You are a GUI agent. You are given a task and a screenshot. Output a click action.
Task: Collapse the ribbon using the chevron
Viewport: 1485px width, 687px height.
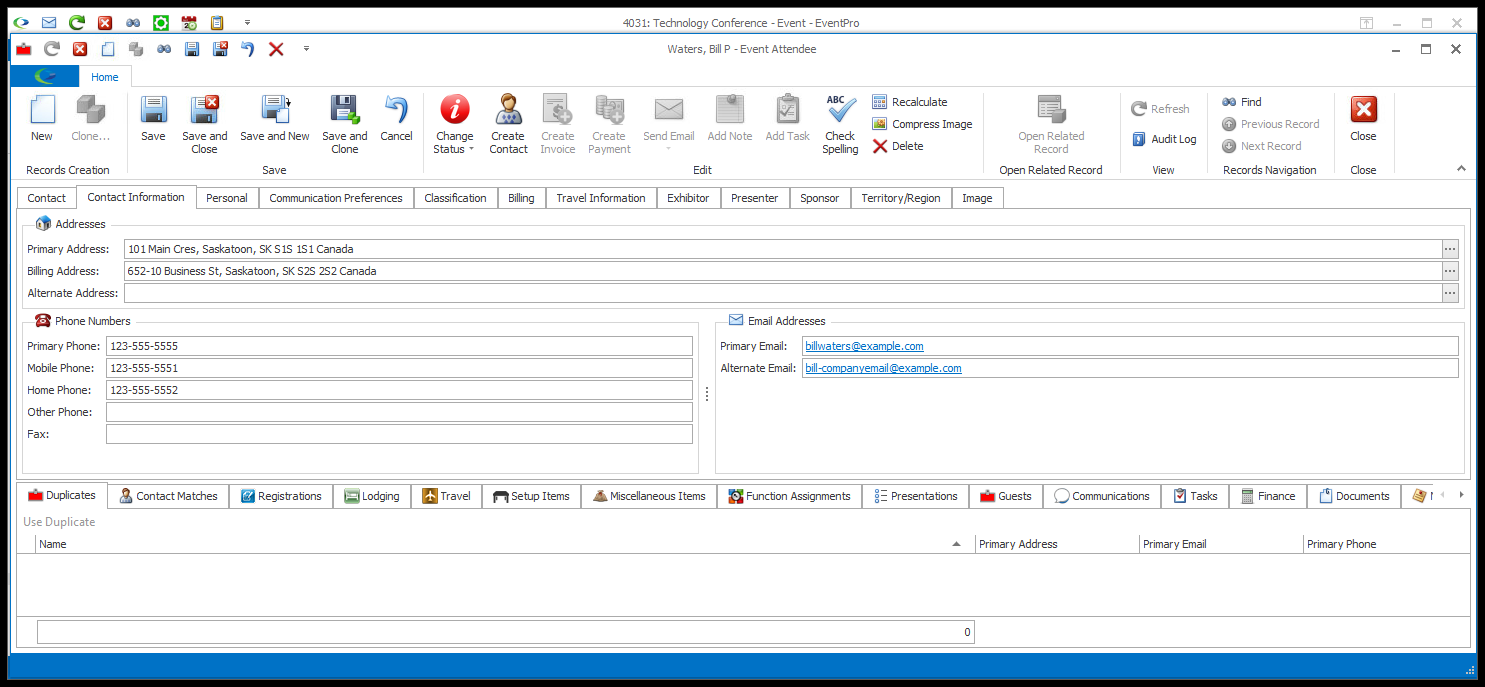pos(1461,168)
